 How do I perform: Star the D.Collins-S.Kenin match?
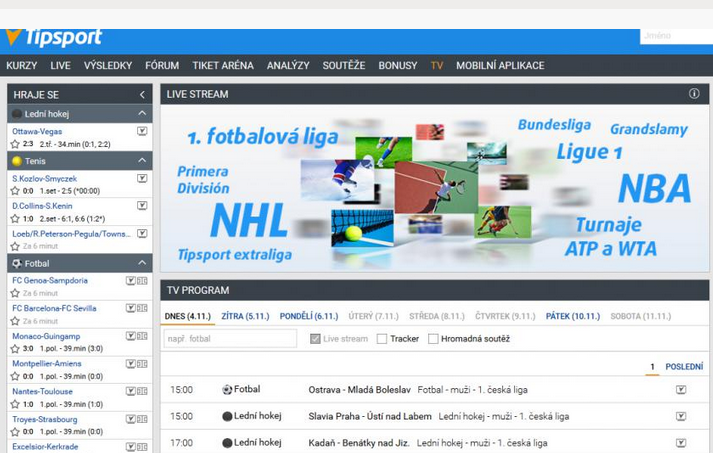point(15,219)
